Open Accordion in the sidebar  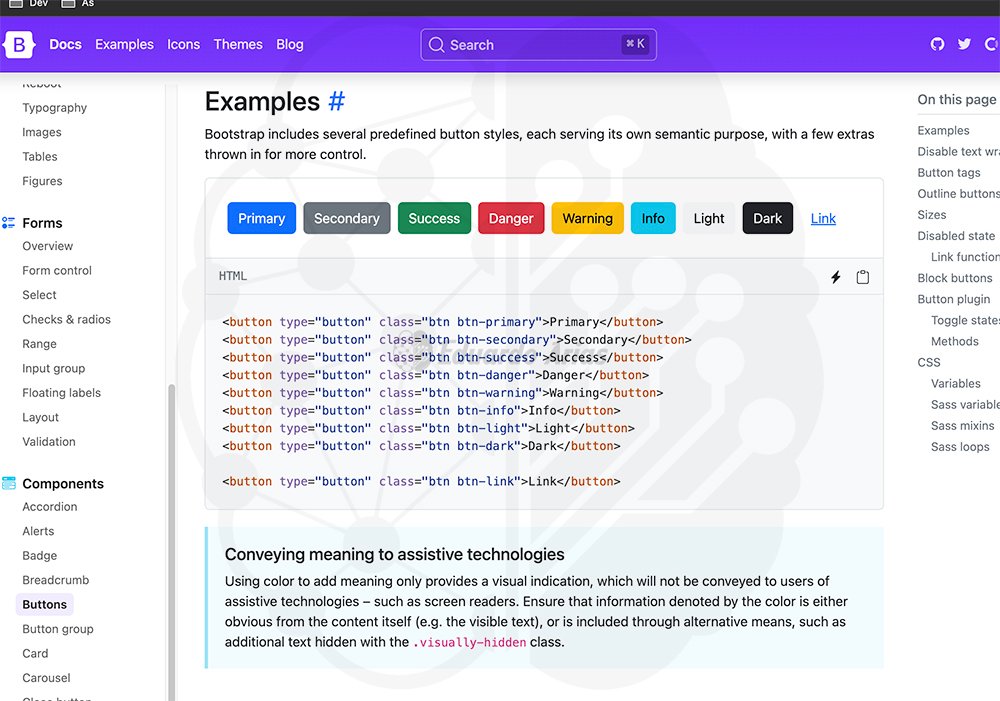click(50, 507)
